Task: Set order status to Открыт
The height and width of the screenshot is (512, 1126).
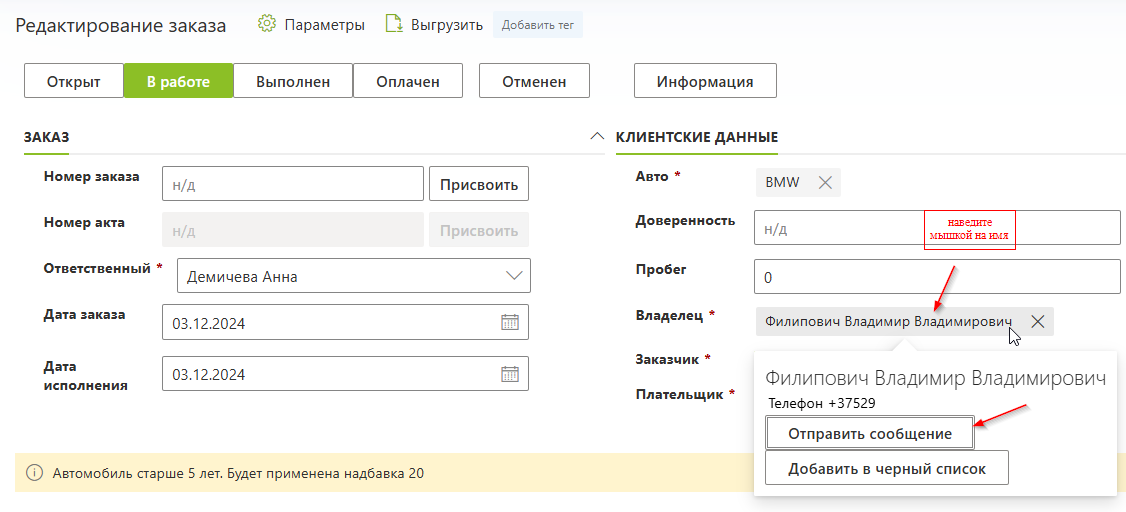Action: point(74,81)
